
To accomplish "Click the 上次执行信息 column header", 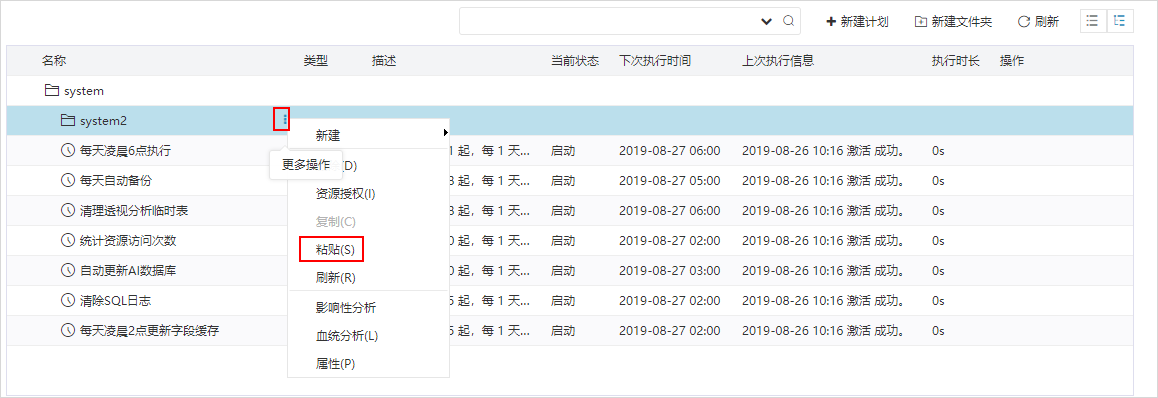I will (778, 61).
